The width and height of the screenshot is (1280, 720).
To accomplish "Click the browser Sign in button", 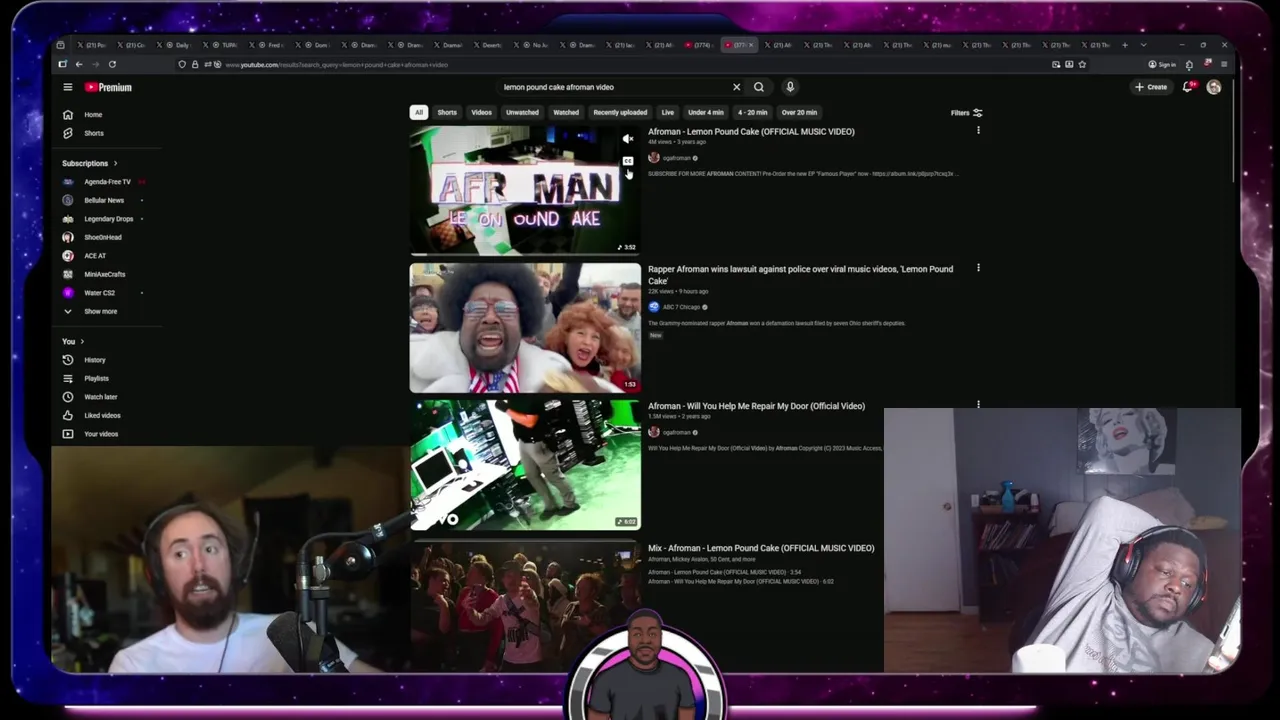I will 1162,64.
